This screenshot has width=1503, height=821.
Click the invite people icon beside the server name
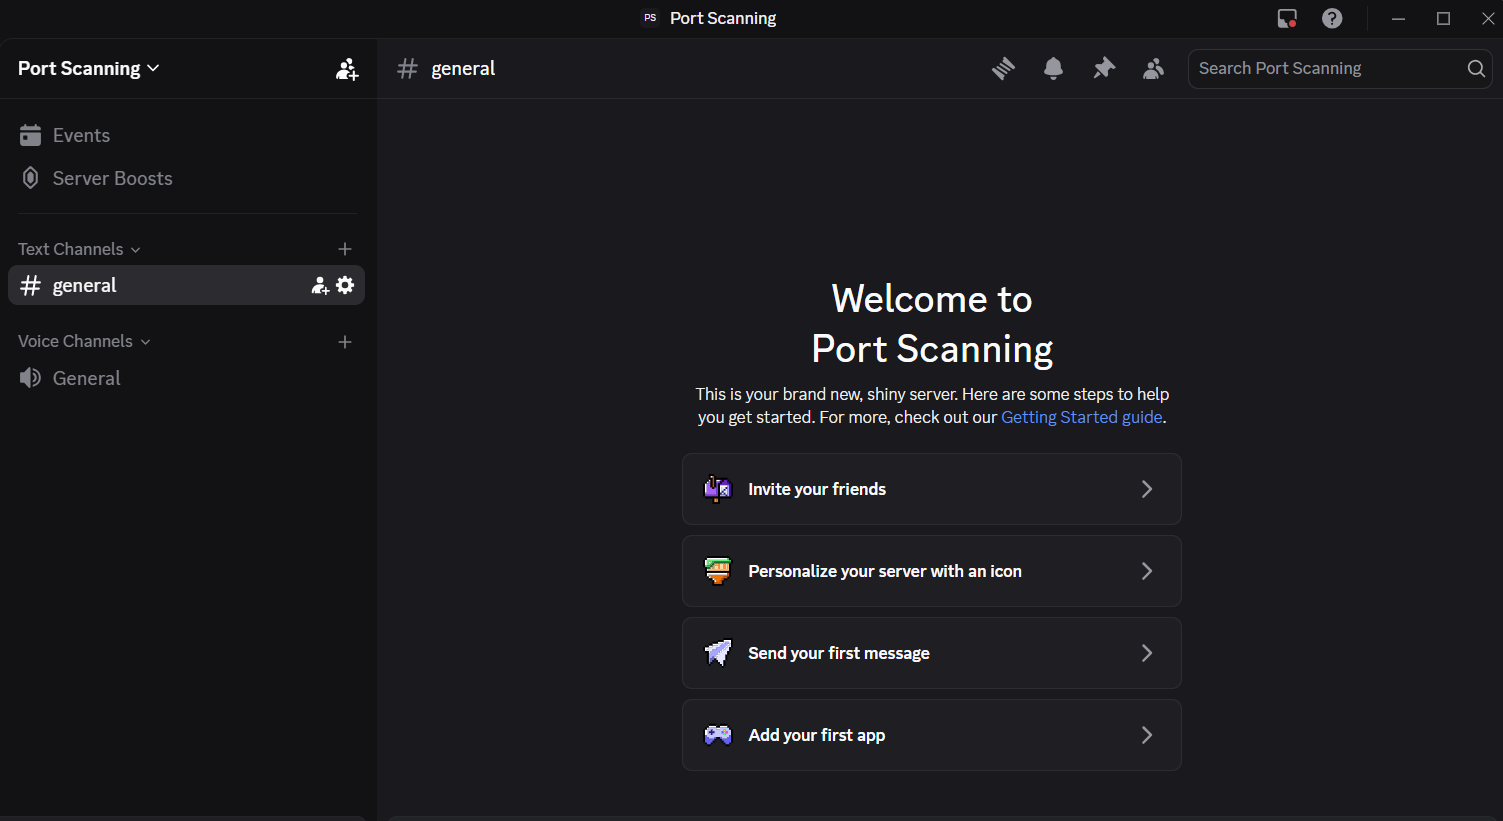pyautogui.click(x=347, y=69)
